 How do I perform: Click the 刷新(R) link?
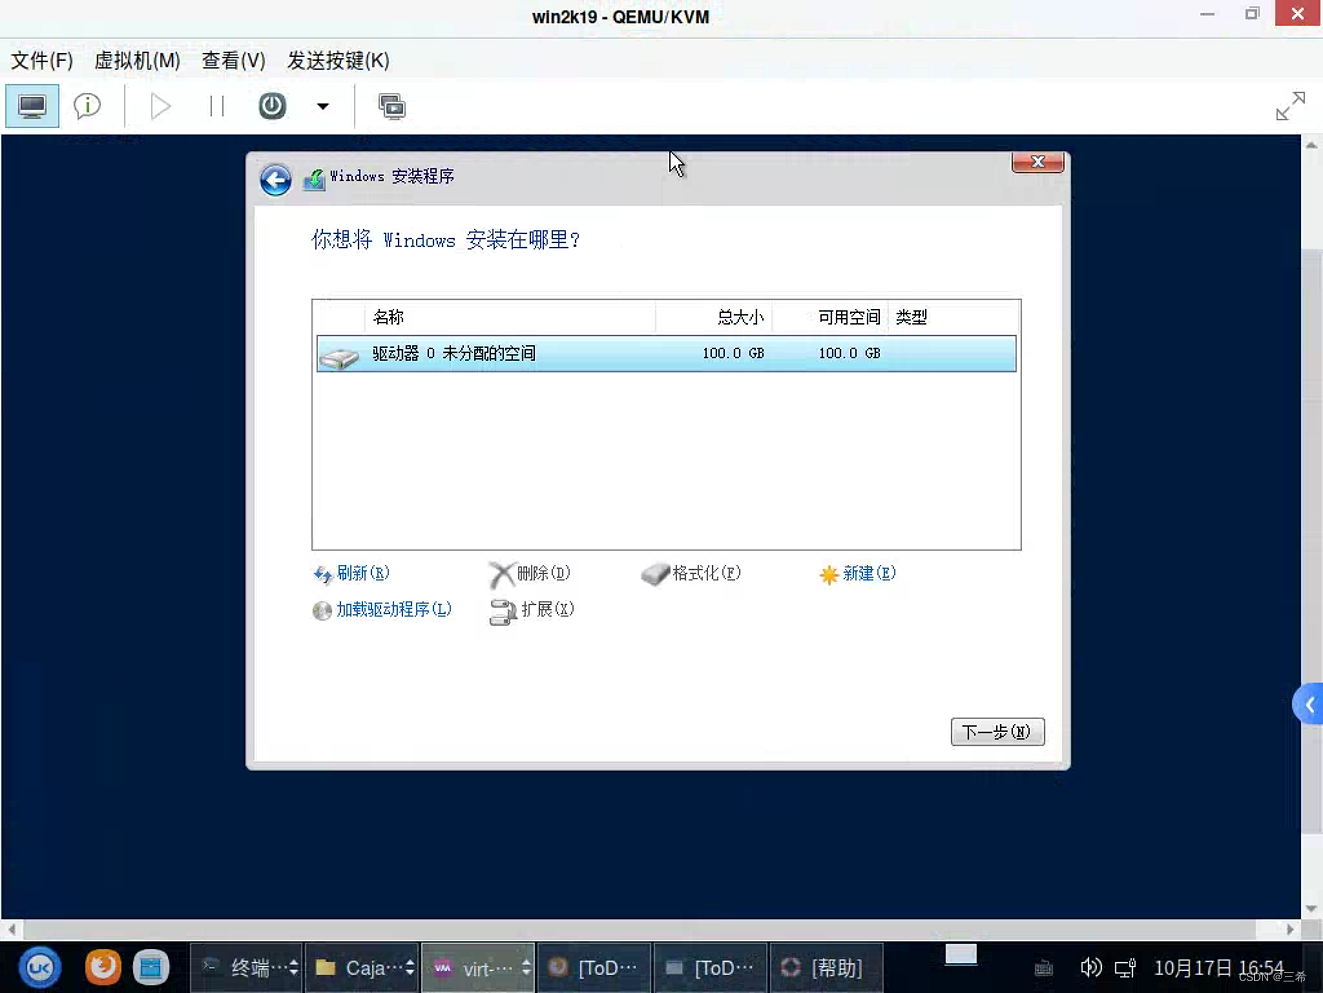[x=351, y=574]
